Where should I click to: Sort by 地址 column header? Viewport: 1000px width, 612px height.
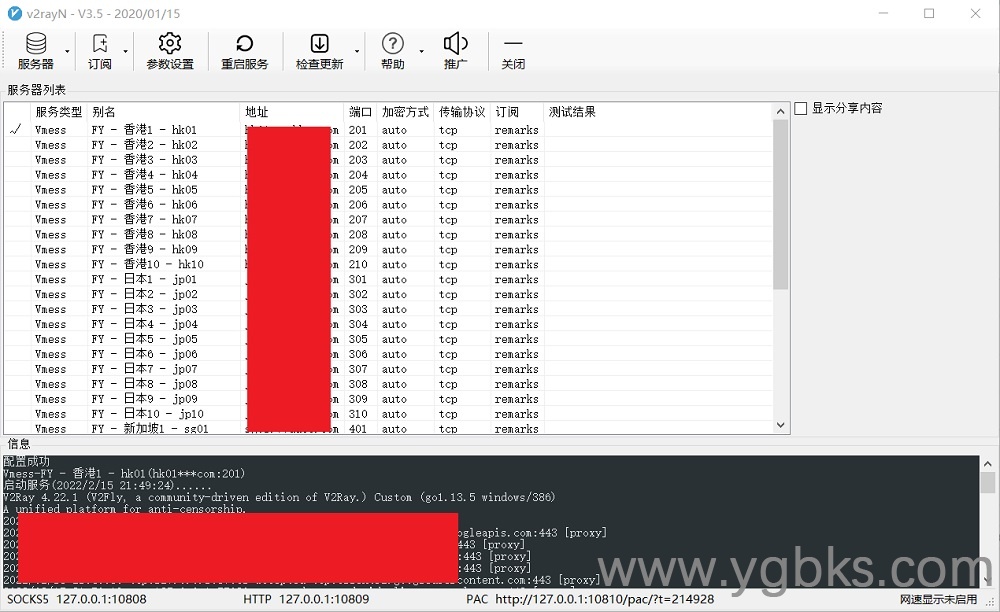point(291,112)
